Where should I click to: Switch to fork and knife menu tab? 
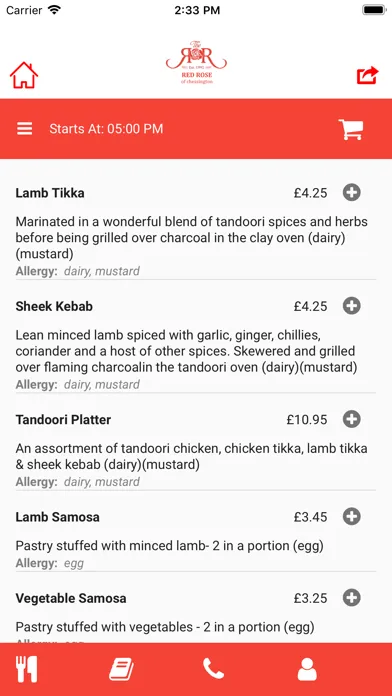(x=27, y=669)
